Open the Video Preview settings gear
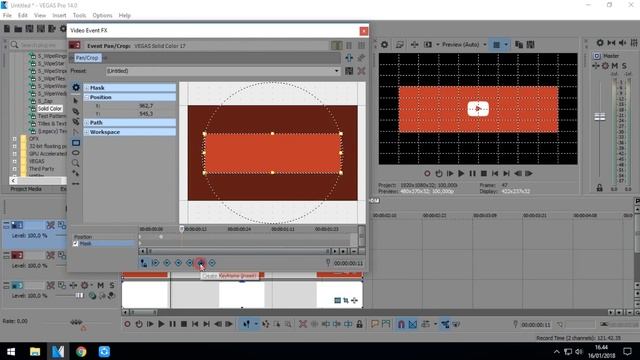Screen dimensions: 640x360 384,44
